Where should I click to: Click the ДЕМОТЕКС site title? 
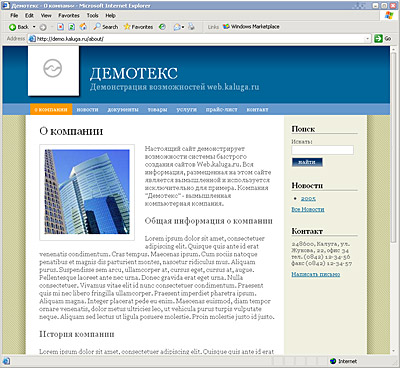tap(134, 73)
